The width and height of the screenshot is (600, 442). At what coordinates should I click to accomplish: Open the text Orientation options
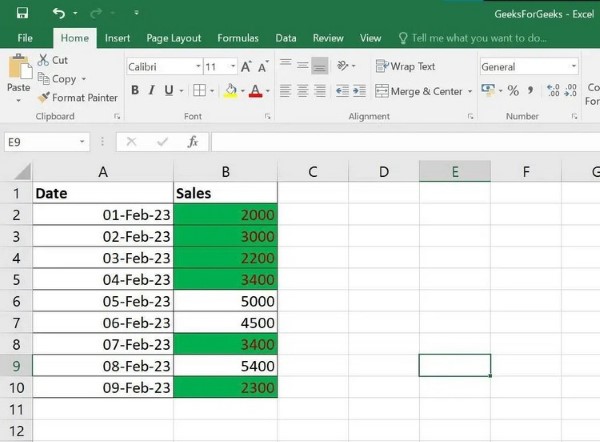coord(346,66)
